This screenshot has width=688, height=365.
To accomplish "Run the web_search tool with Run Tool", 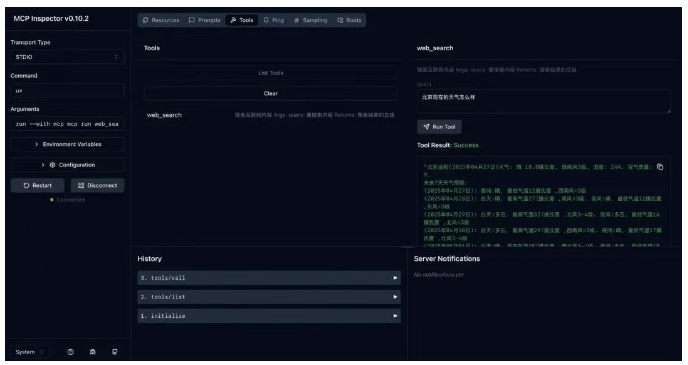I will (x=439, y=127).
